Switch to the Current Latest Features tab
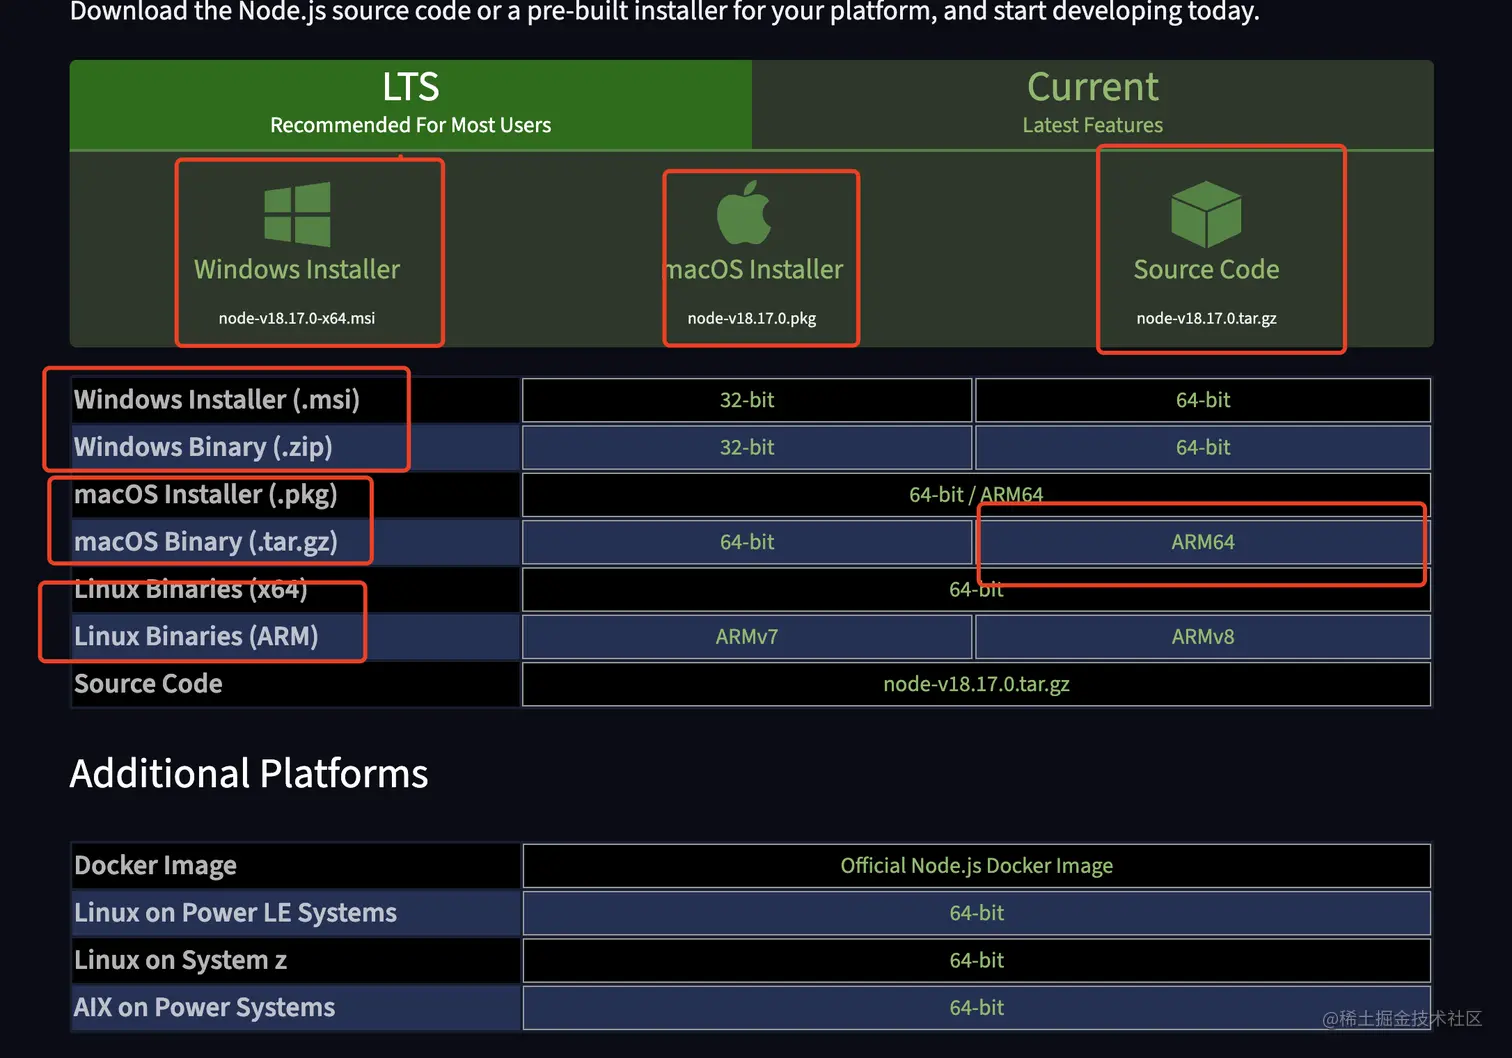Viewport: 1512px width, 1058px height. [1093, 104]
